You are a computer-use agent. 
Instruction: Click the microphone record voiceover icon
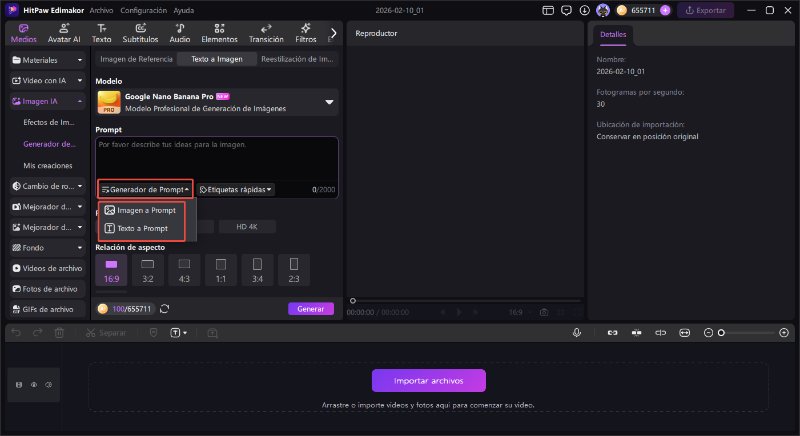[577, 333]
